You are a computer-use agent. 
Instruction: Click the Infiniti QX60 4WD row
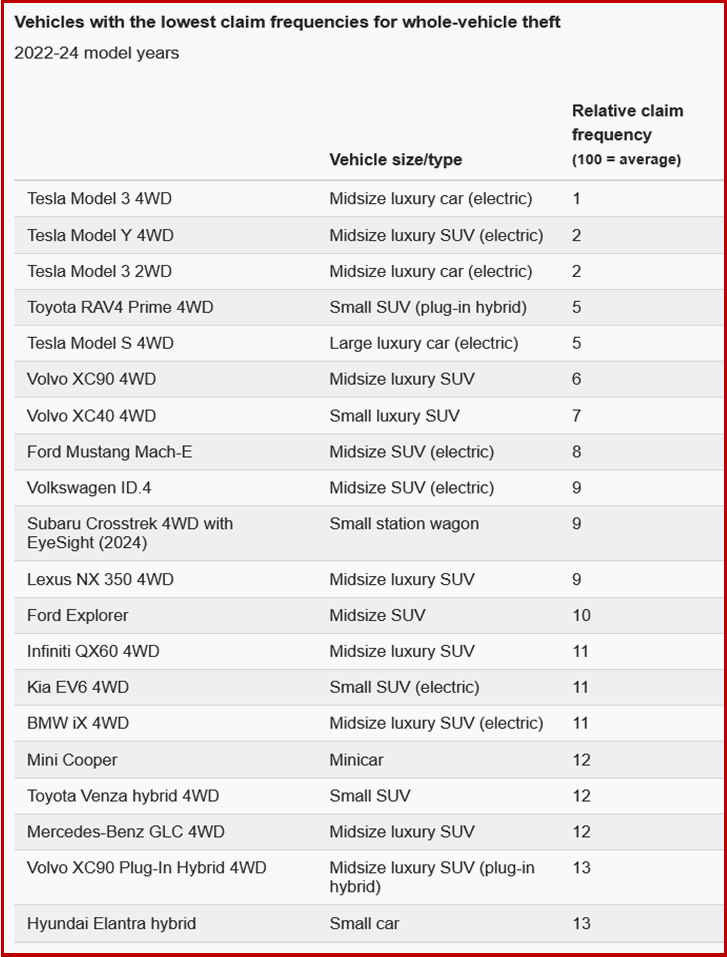click(x=93, y=651)
